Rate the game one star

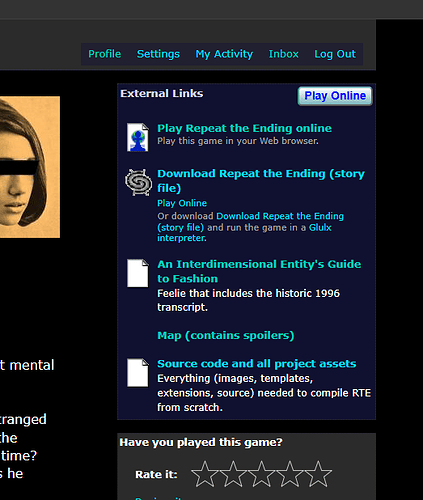pyautogui.click(x=205, y=474)
